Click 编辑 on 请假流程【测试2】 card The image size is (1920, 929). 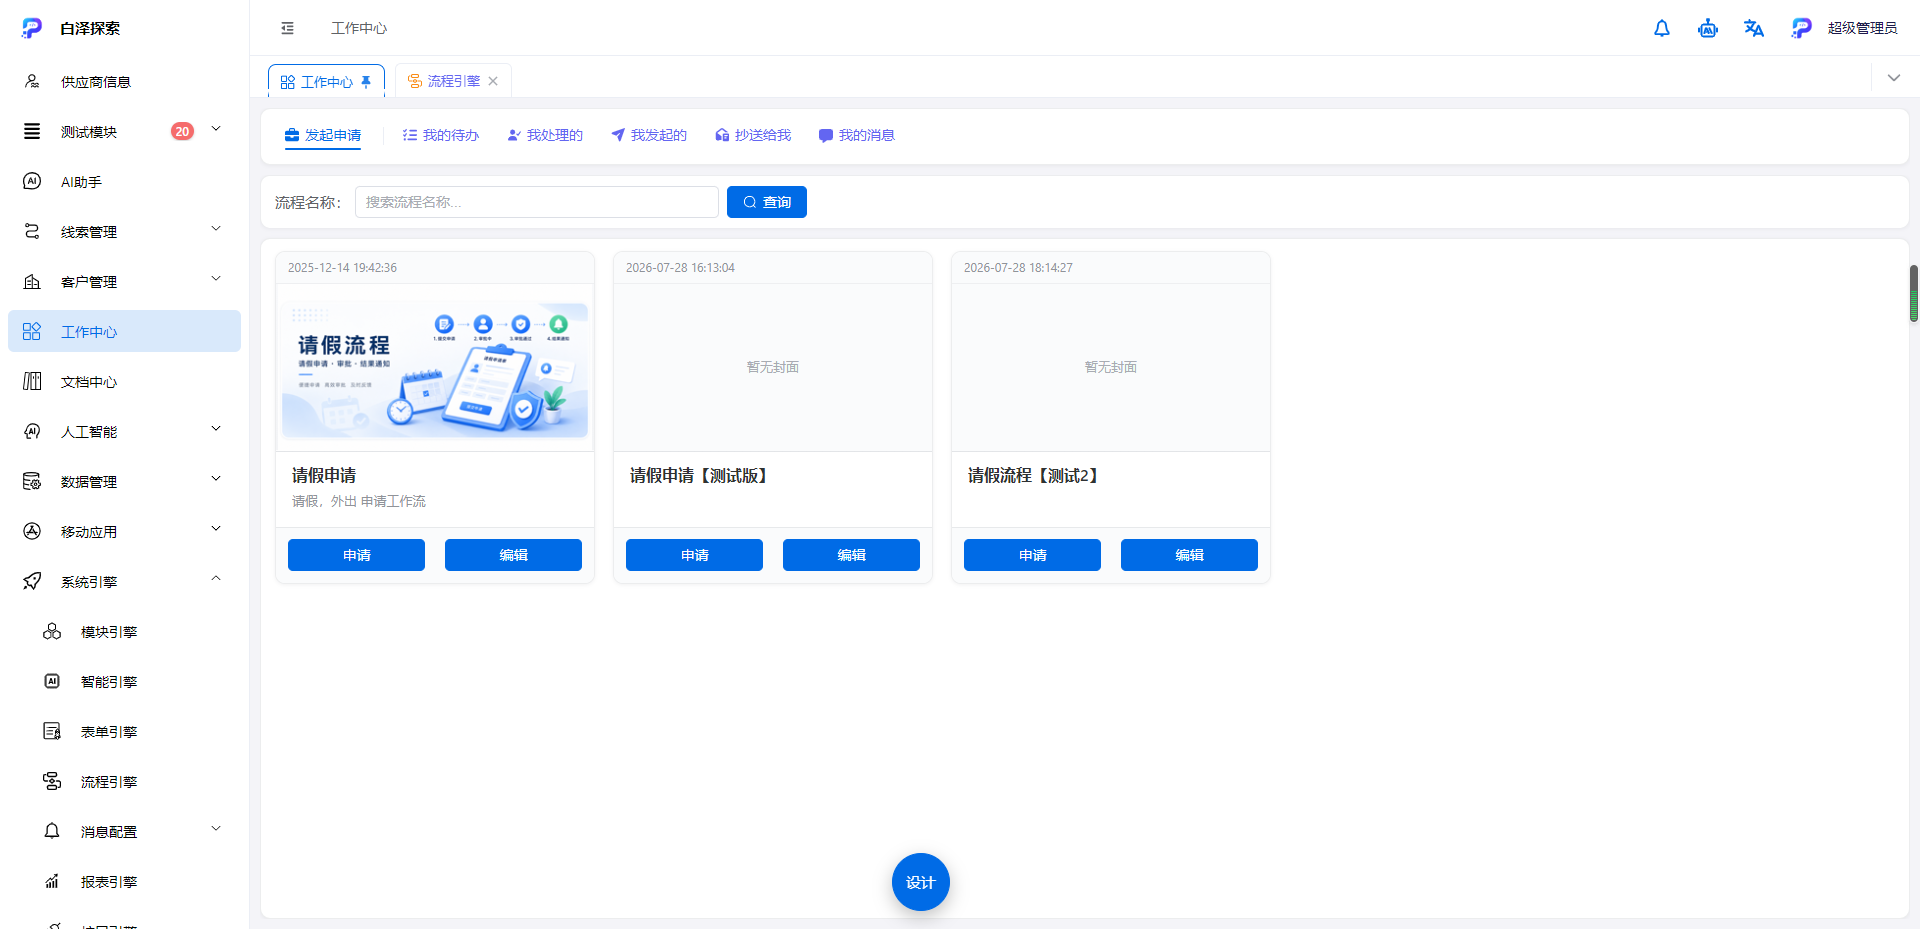[1189, 555]
